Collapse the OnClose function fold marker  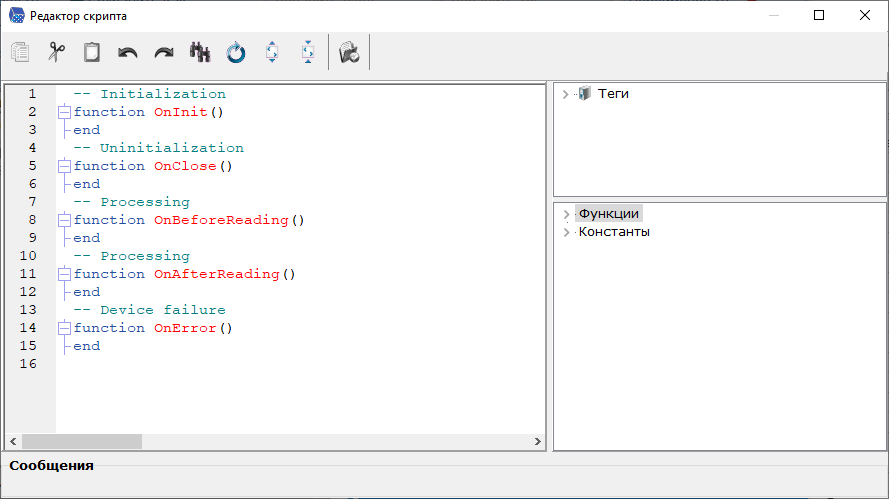[x=65, y=166]
